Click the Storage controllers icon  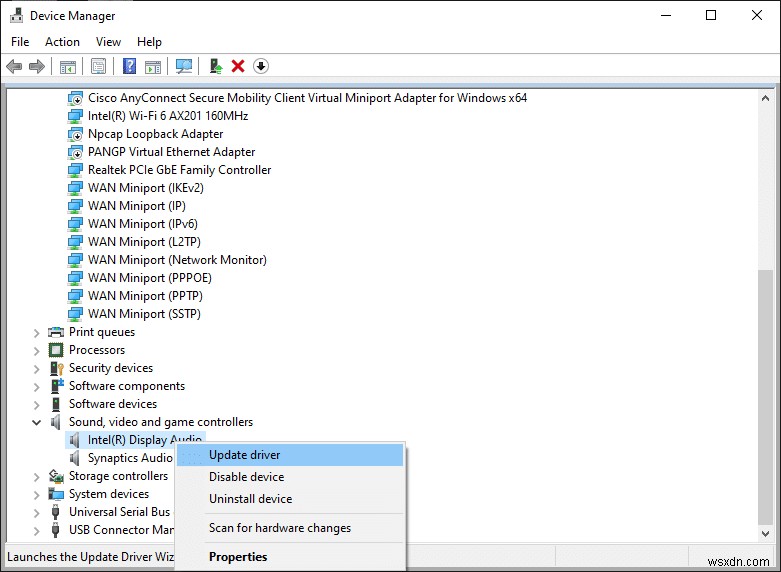[56, 476]
